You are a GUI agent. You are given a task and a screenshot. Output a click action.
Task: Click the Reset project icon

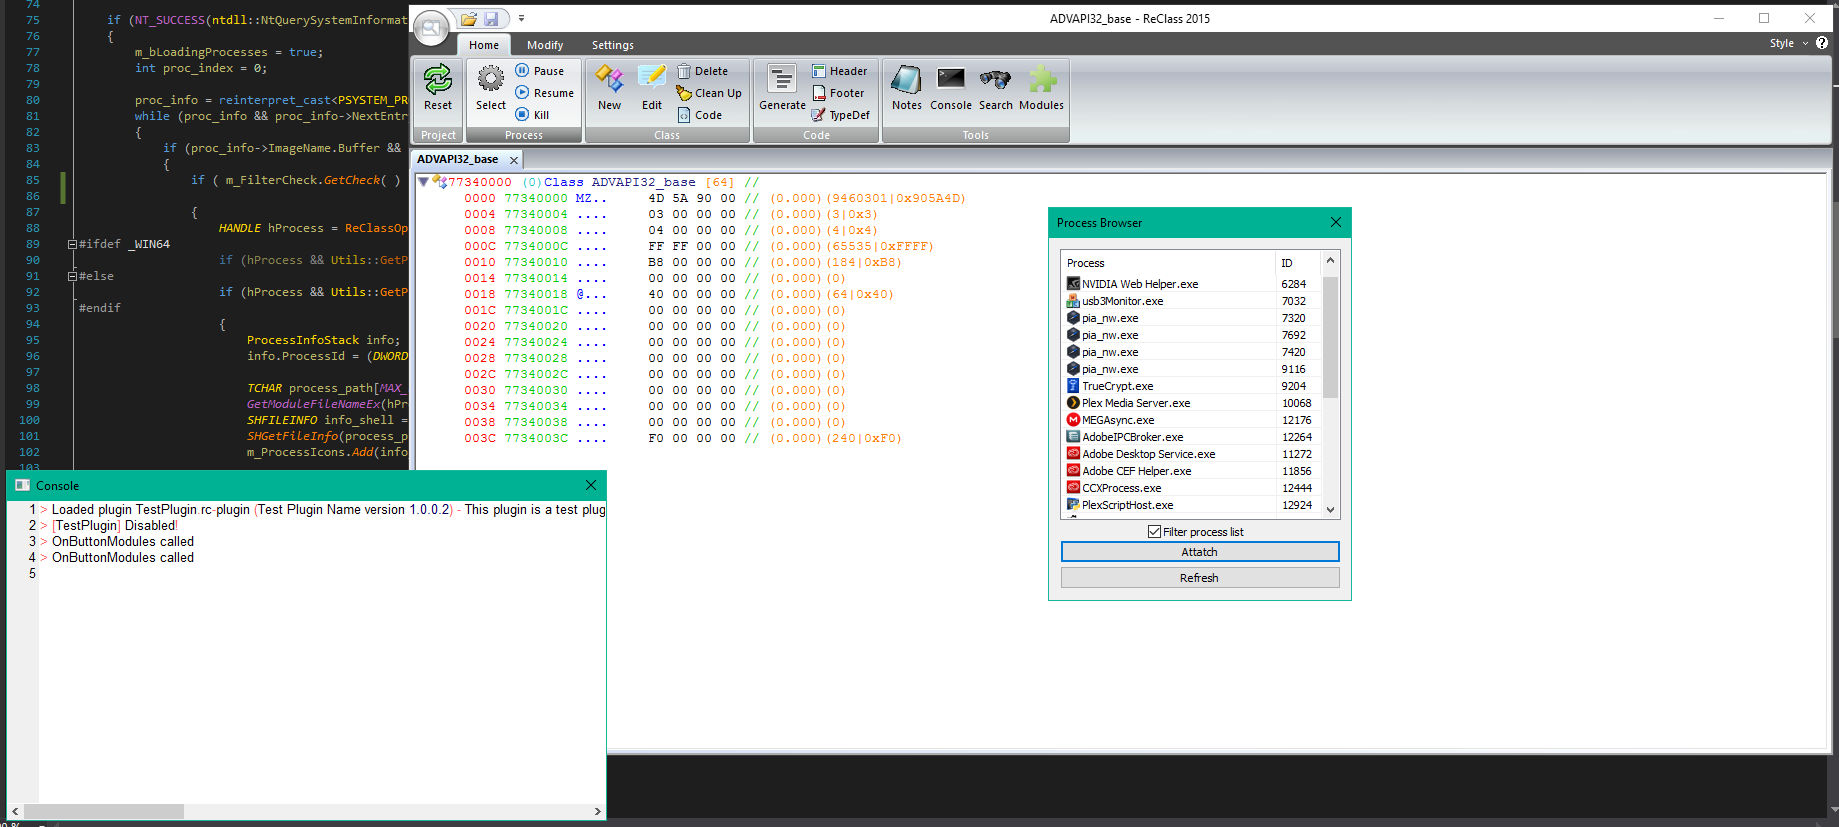pos(437,80)
